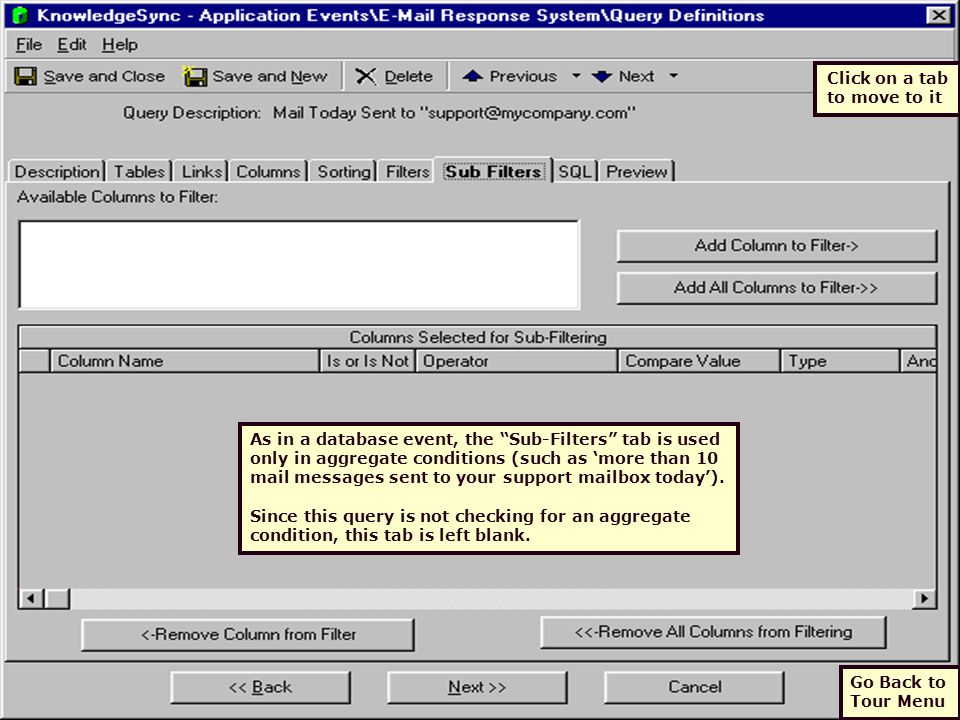
Task: Switch to the Tables tab
Action: pyautogui.click(x=140, y=171)
